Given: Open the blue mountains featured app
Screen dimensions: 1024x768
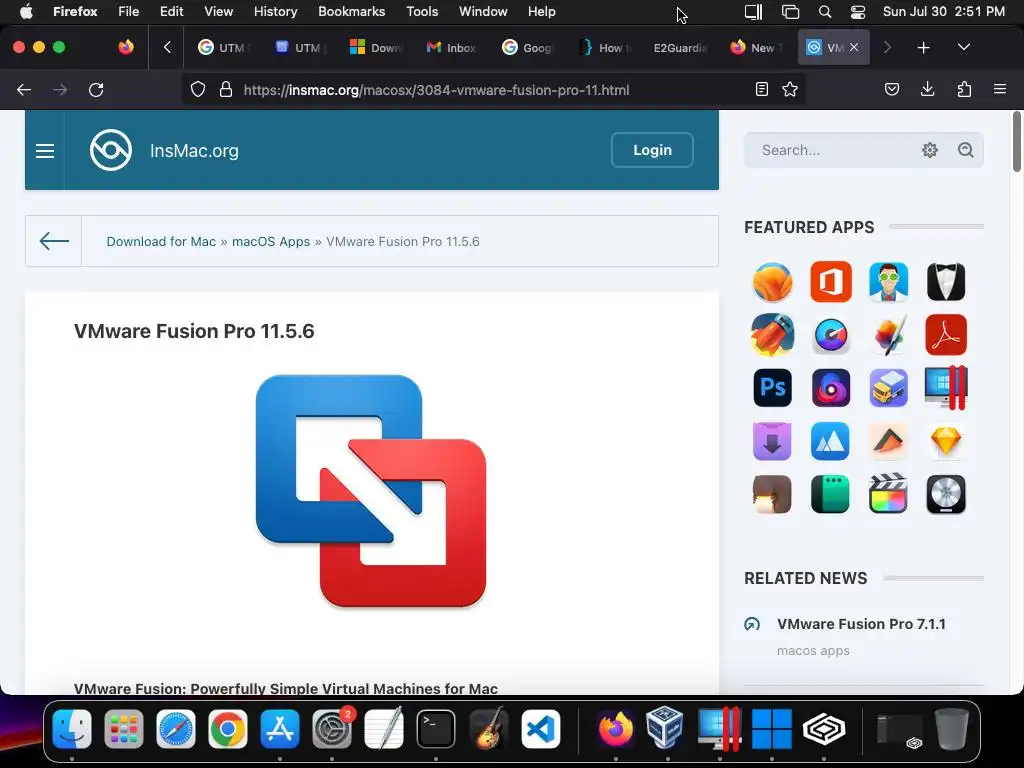Looking at the screenshot, I should 831,441.
